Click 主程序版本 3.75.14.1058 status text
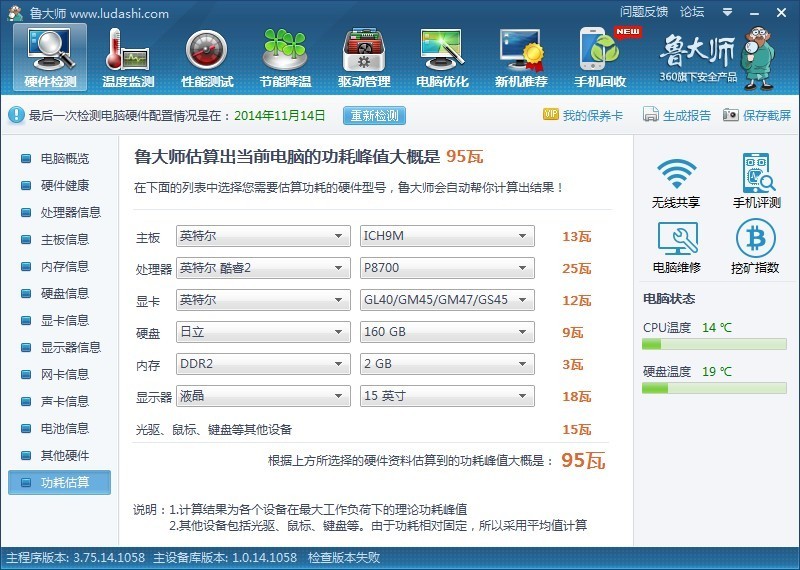The height and width of the screenshot is (570, 800). point(76,557)
